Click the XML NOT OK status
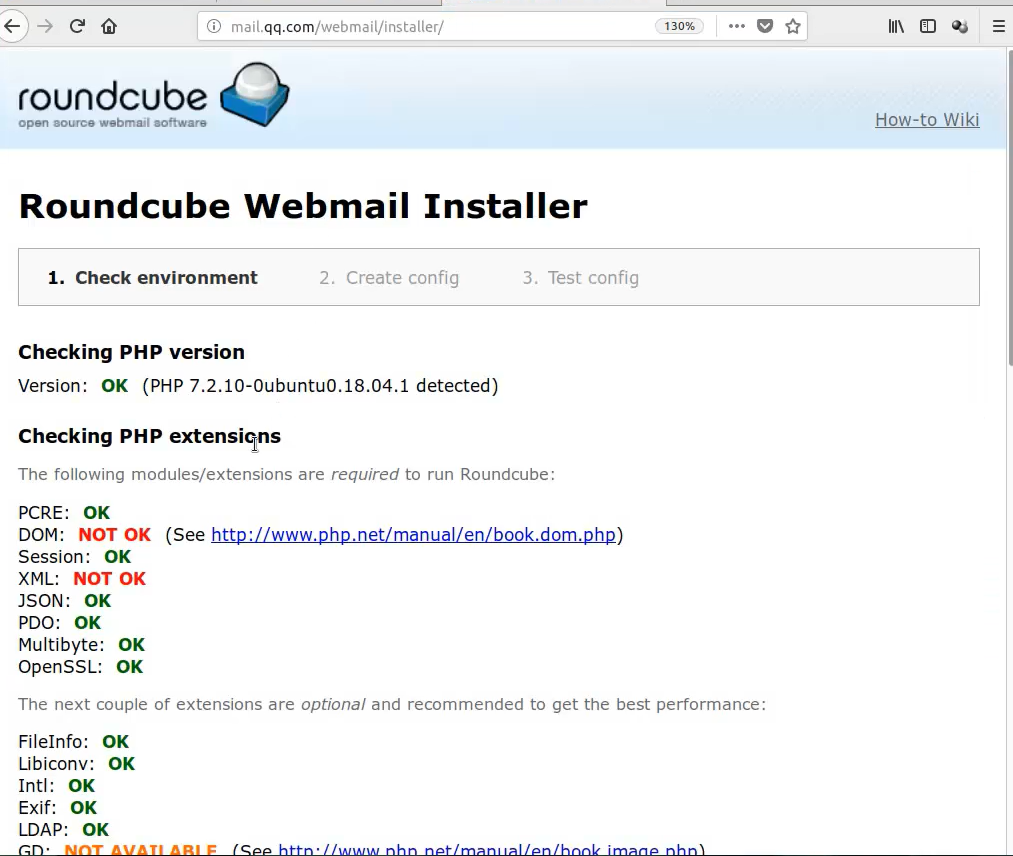This screenshot has height=856, width=1013. 109,579
